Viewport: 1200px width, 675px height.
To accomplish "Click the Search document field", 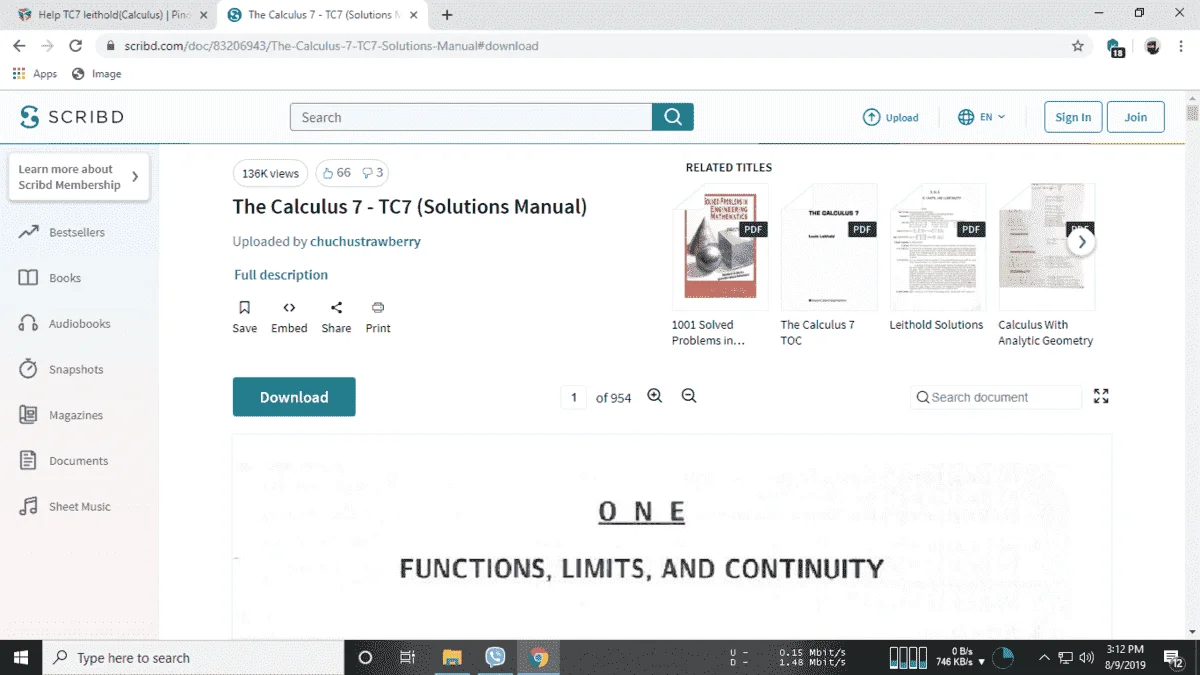I will tap(996, 397).
